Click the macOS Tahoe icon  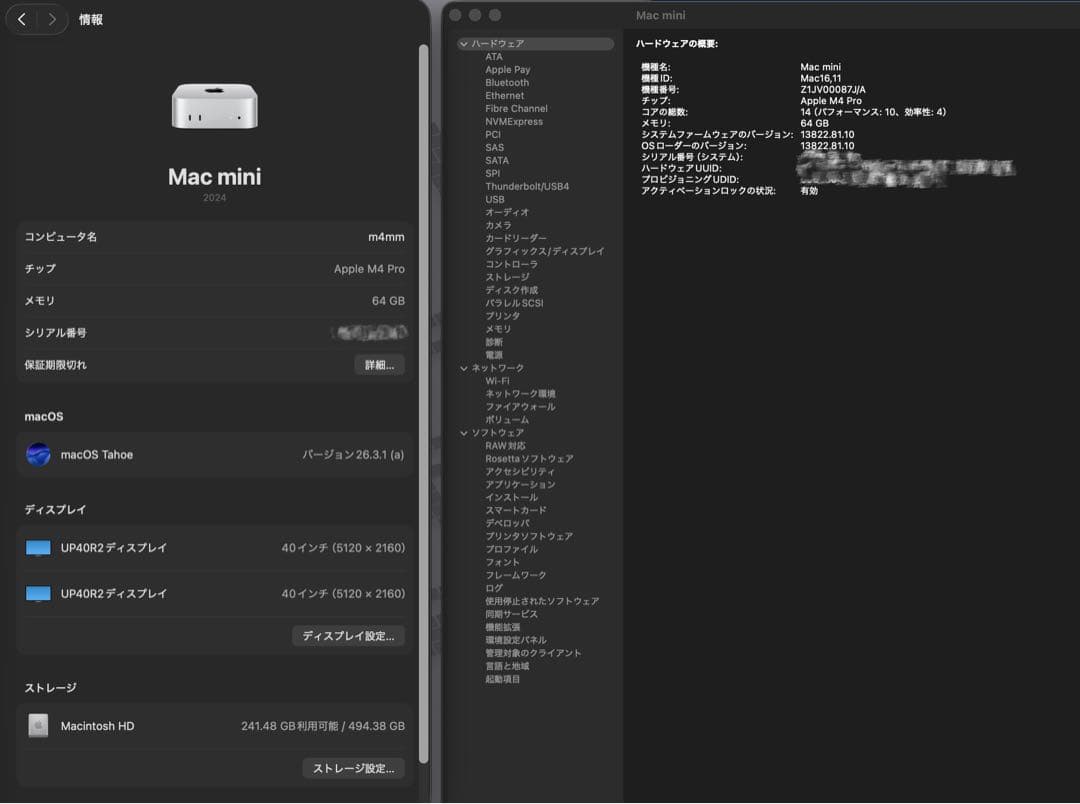tap(38, 455)
